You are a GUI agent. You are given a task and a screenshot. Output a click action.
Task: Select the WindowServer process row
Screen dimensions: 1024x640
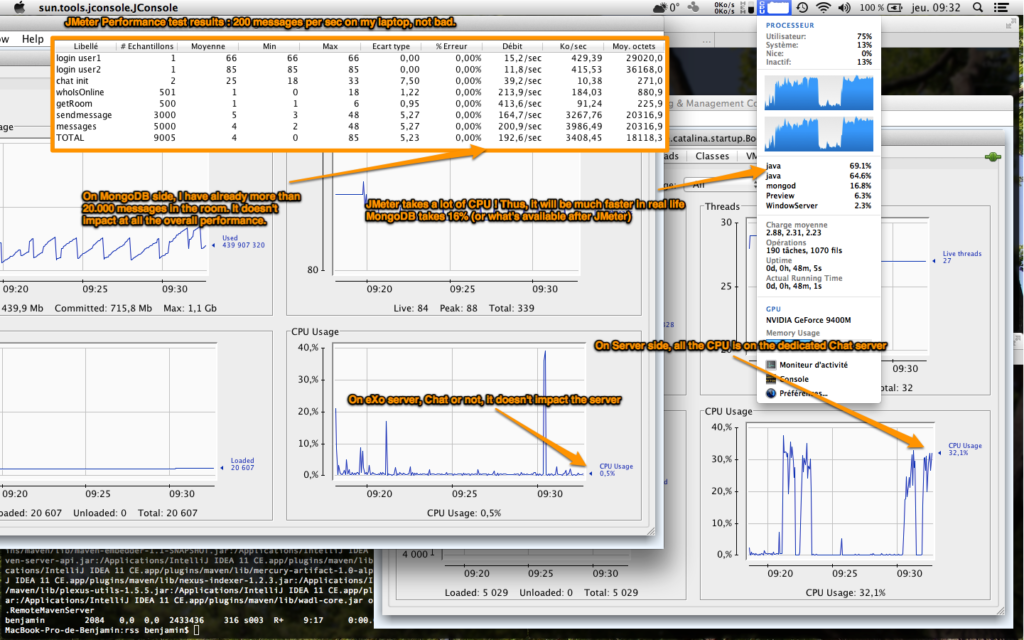tap(818, 206)
